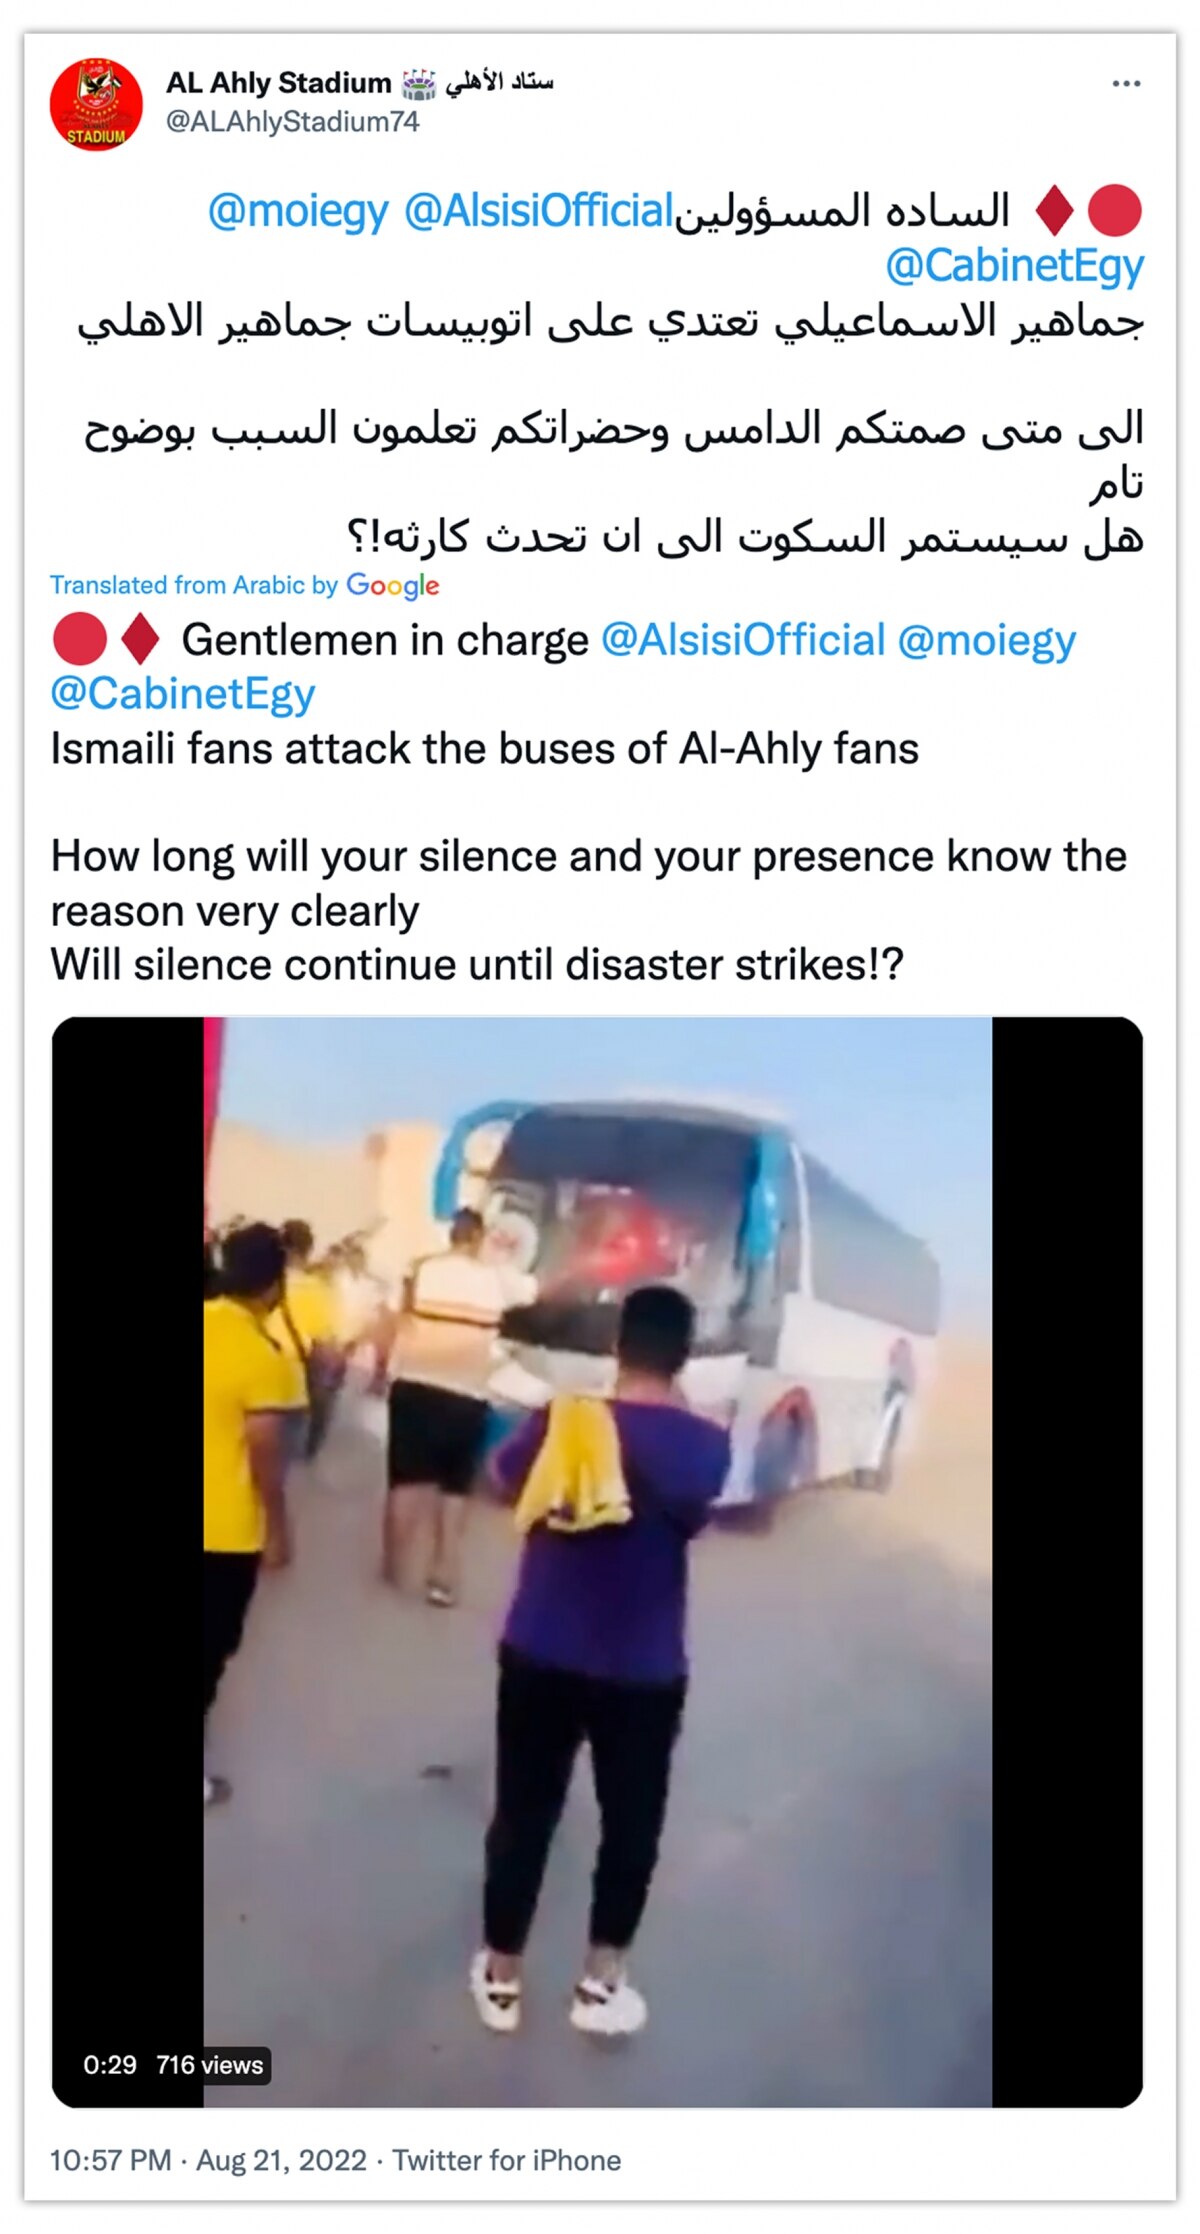Click the stadium emoji beside account name

tap(419, 84)
